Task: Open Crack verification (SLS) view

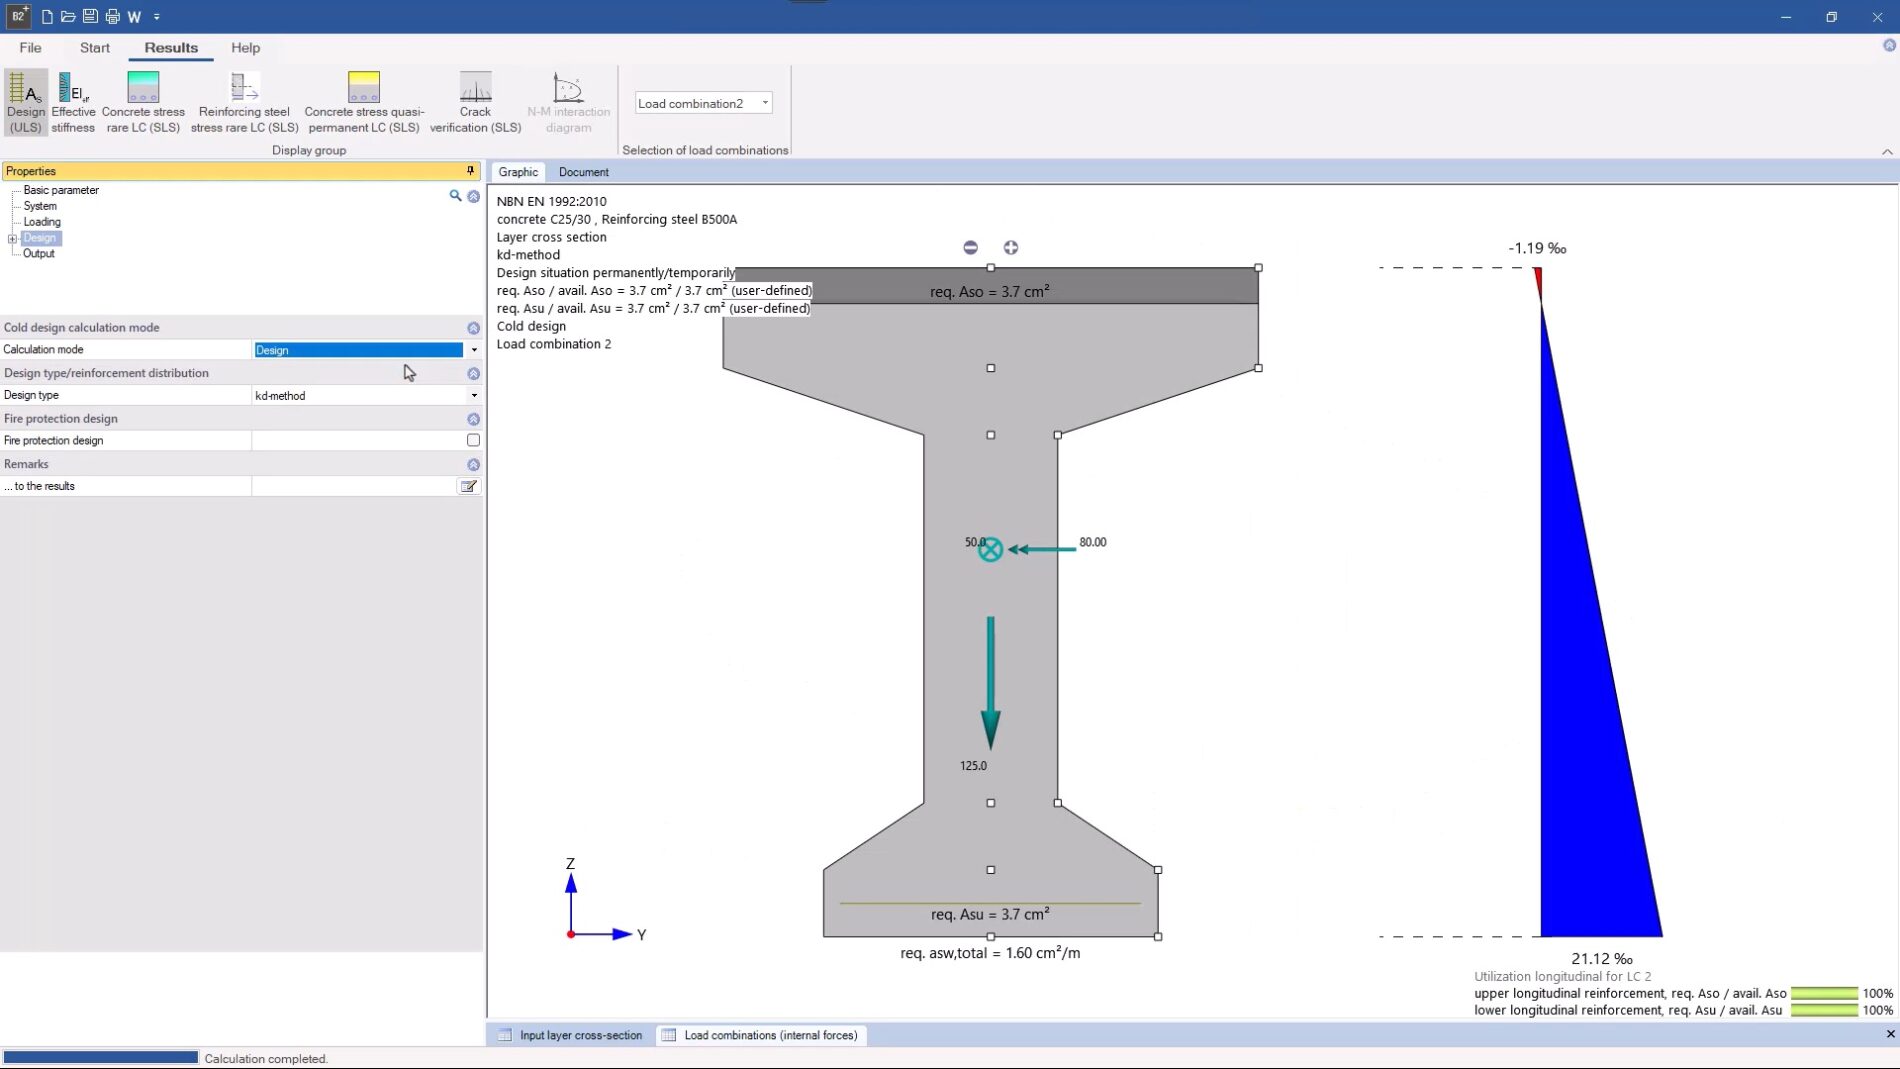Action: (x=475, y=101)
